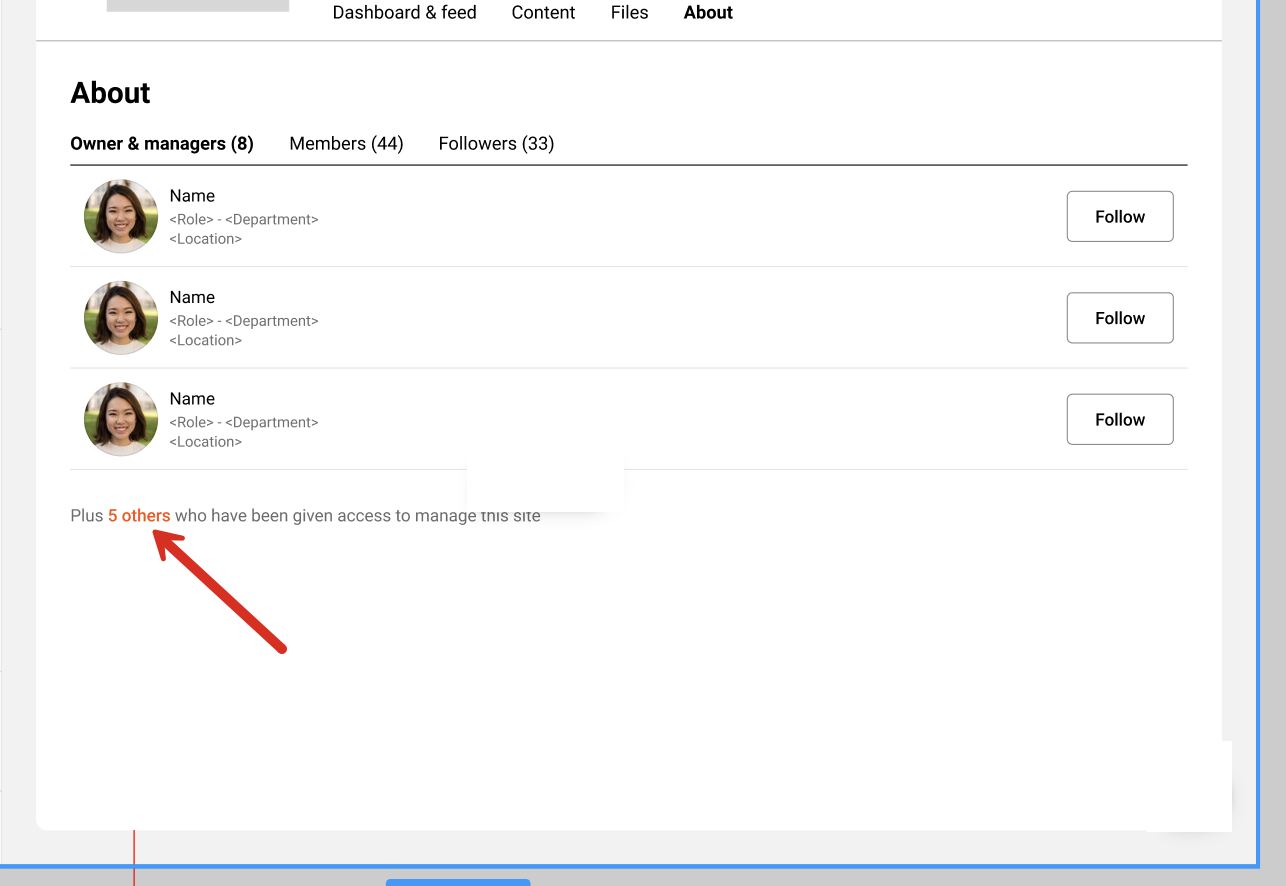
Task: Show the Members (44) list
Action: click(x=346, y=144)
